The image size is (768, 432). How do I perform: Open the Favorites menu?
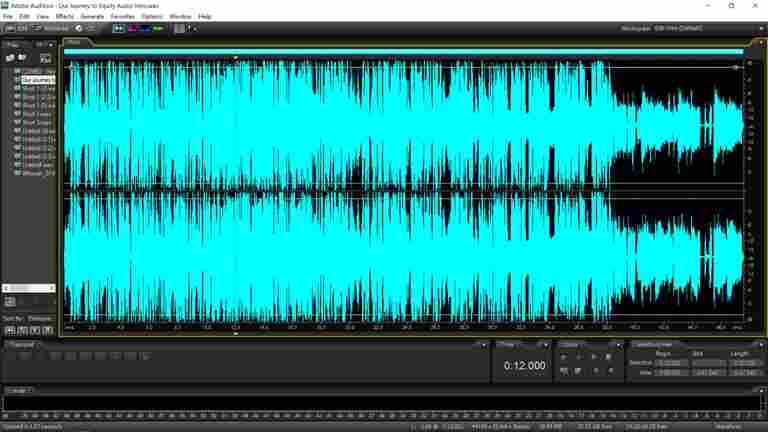122,17
